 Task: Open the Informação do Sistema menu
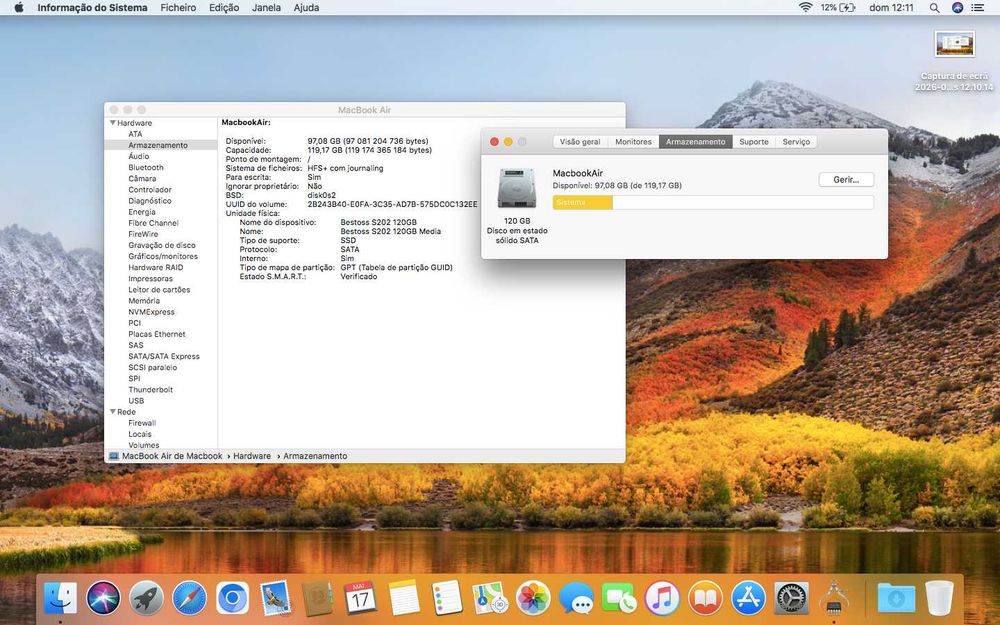[x=92, y=8]
